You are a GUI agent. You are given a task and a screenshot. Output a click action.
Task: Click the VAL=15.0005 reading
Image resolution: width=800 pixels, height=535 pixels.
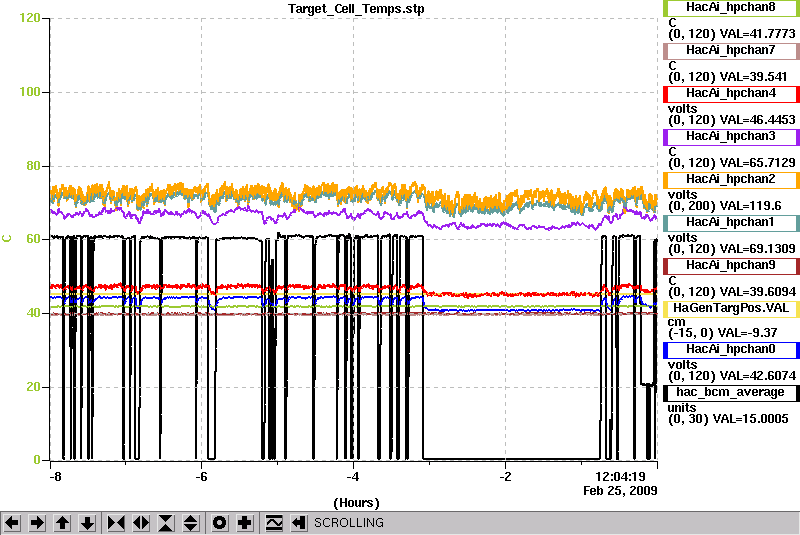(751, 419)
